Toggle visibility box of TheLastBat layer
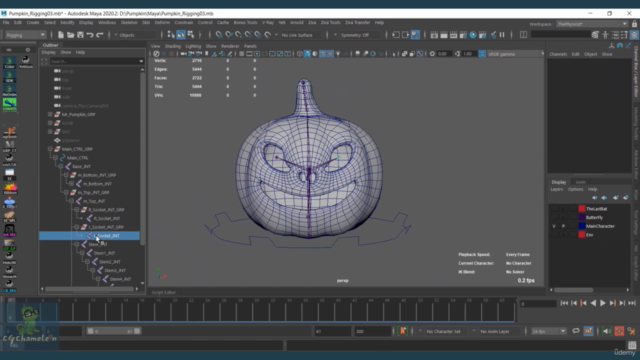The width and height of the screenshot is (640, 360). coord(554,209)
